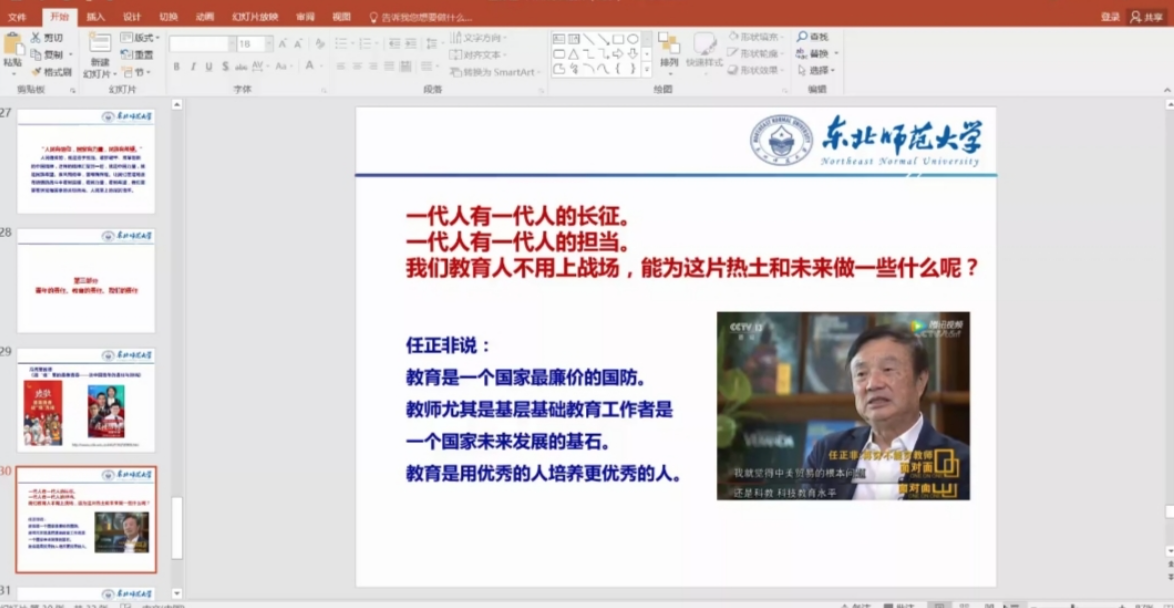Click the New Slide (新建幻灯片) icon
1174x608 pixels.
[99, 43]
